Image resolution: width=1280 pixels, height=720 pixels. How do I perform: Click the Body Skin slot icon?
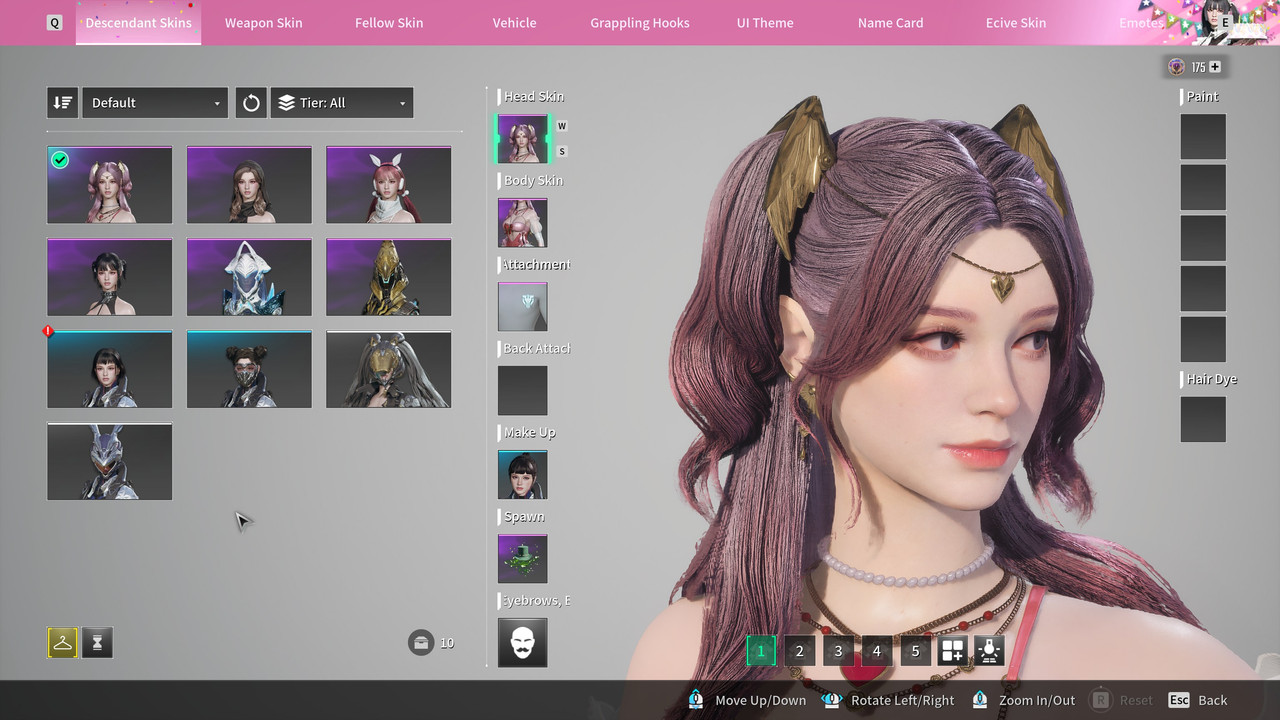(523, 223)
